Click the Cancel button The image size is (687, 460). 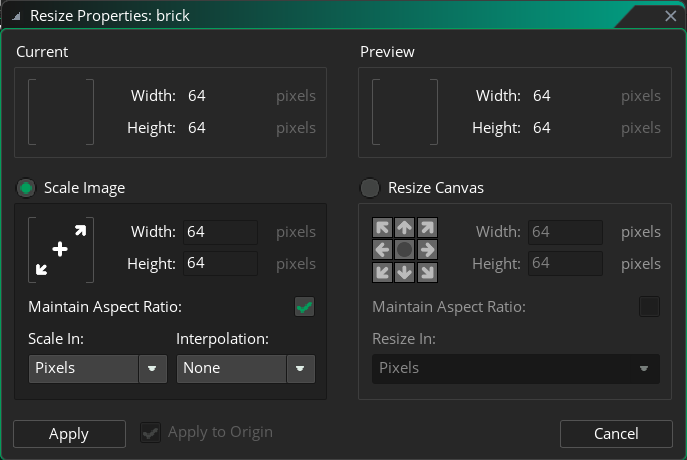(616, 434)
